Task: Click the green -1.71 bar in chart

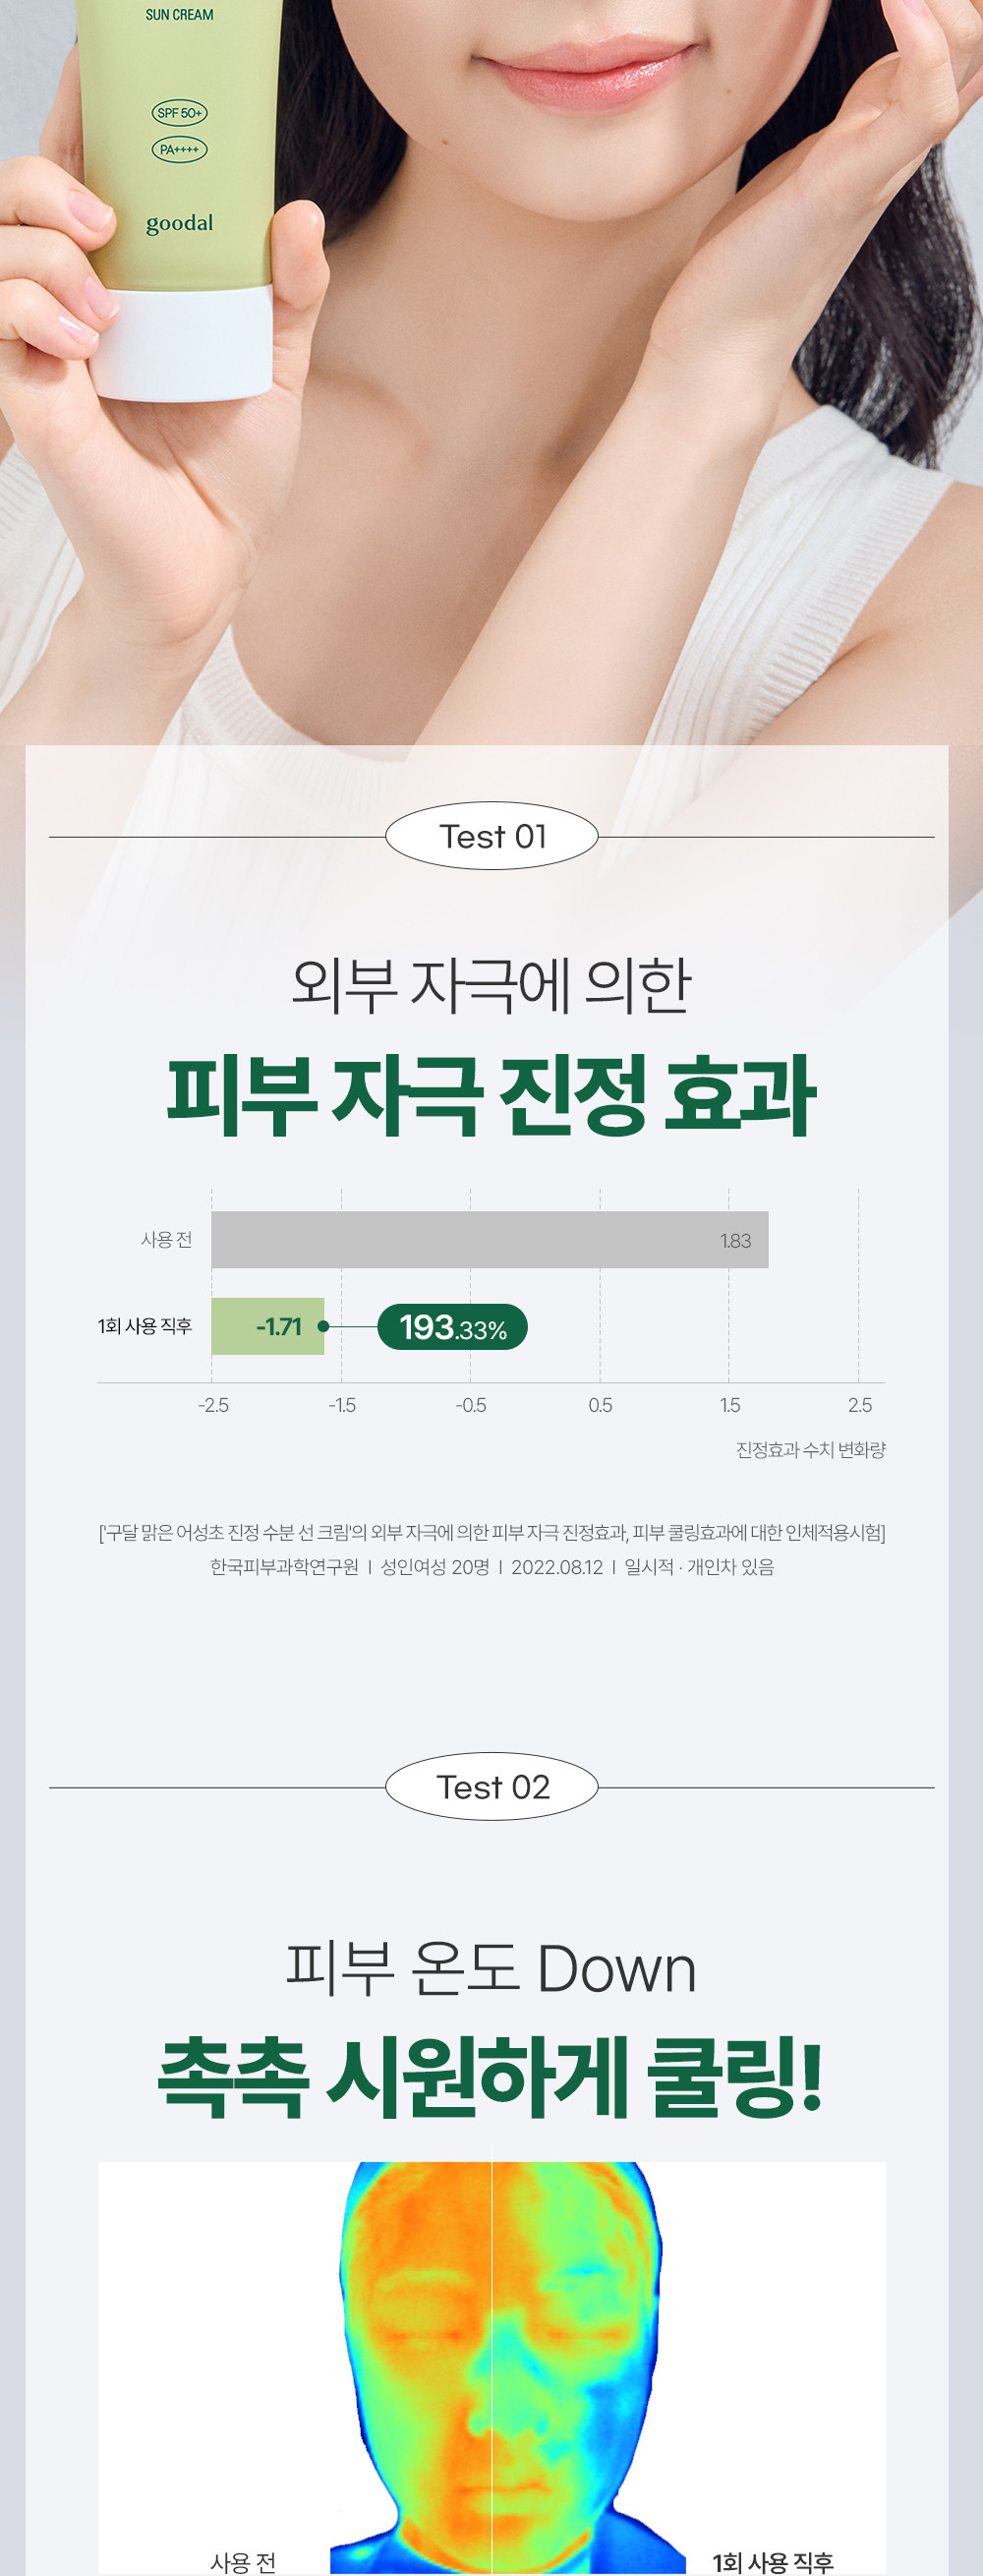Action: pos(268,1326)
